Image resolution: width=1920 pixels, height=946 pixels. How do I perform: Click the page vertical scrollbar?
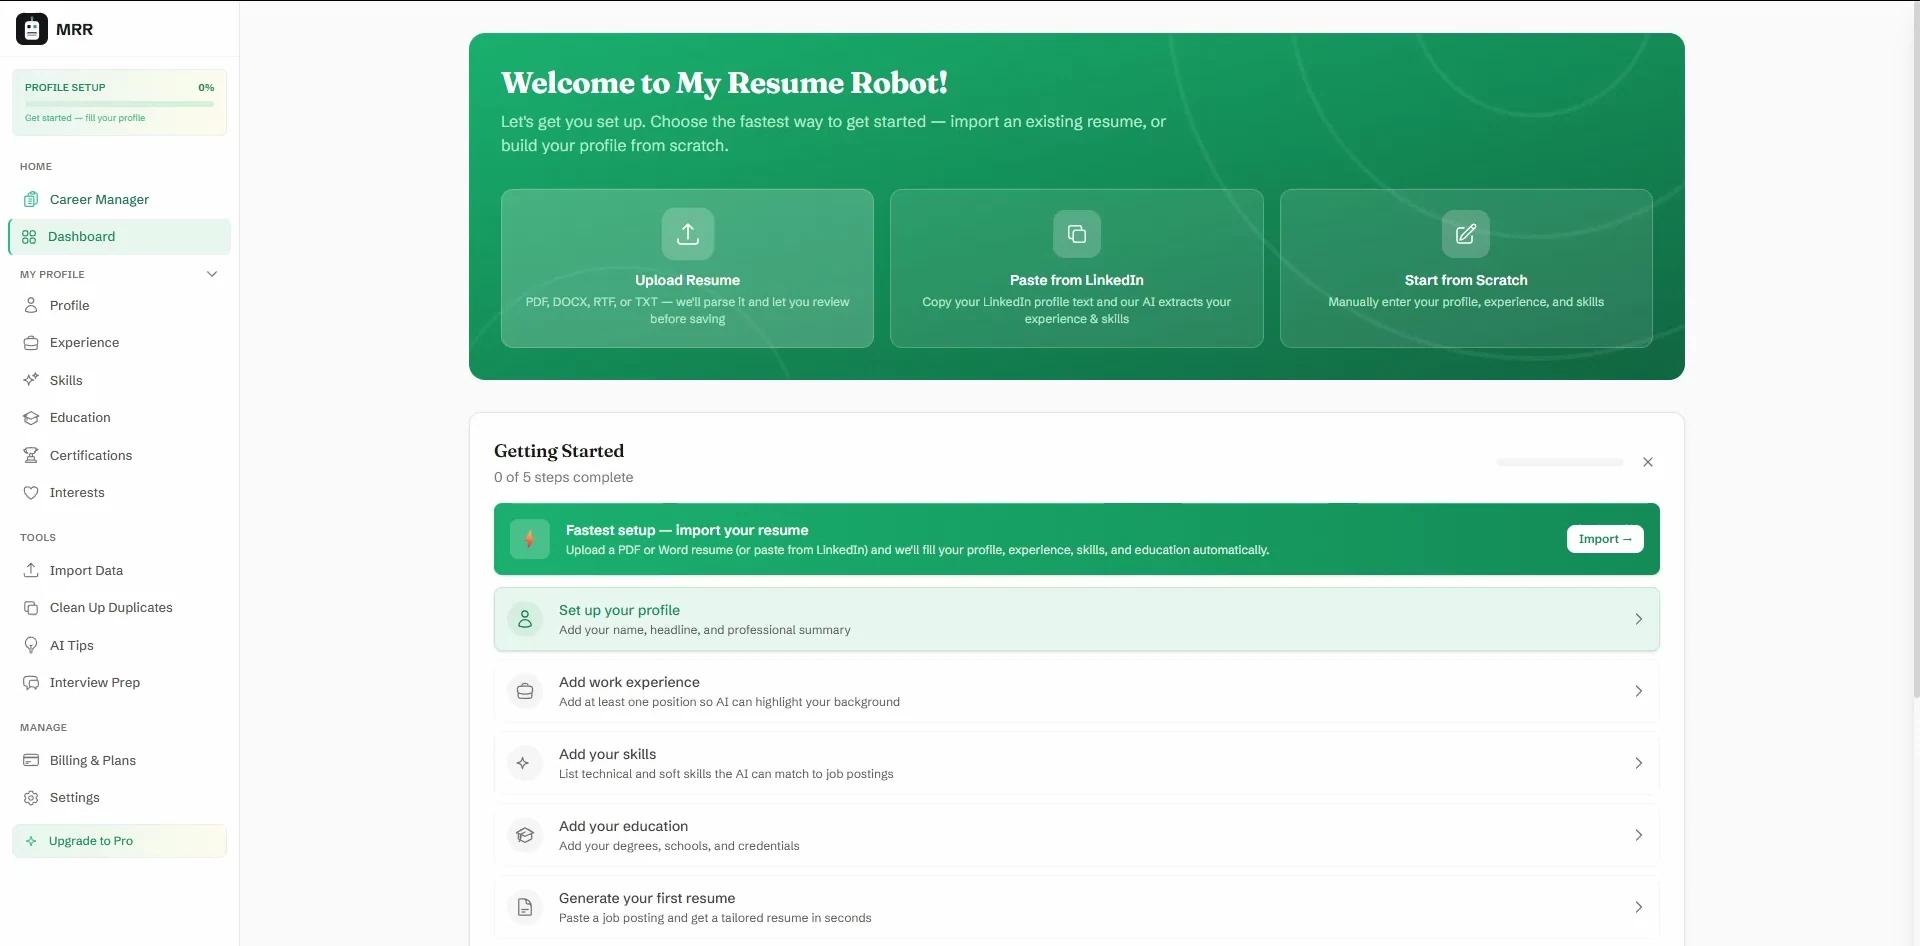tap(1915, 350)
